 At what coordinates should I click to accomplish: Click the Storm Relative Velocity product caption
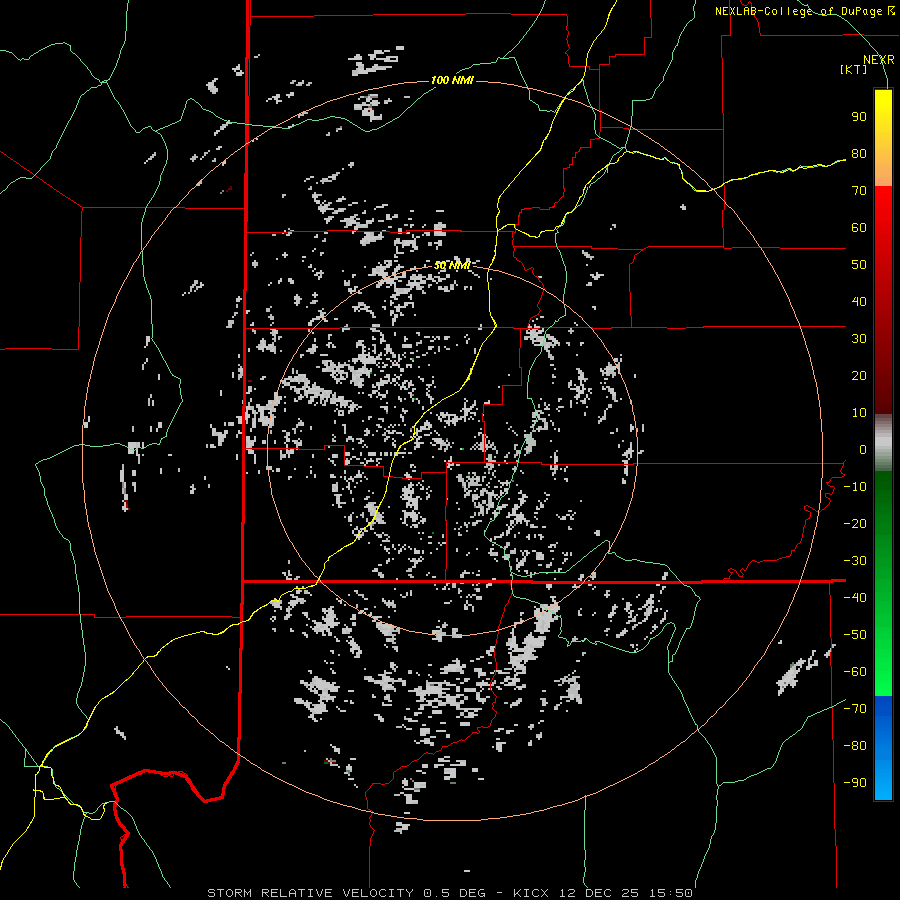pyautogui.click(x=450, y=893)
